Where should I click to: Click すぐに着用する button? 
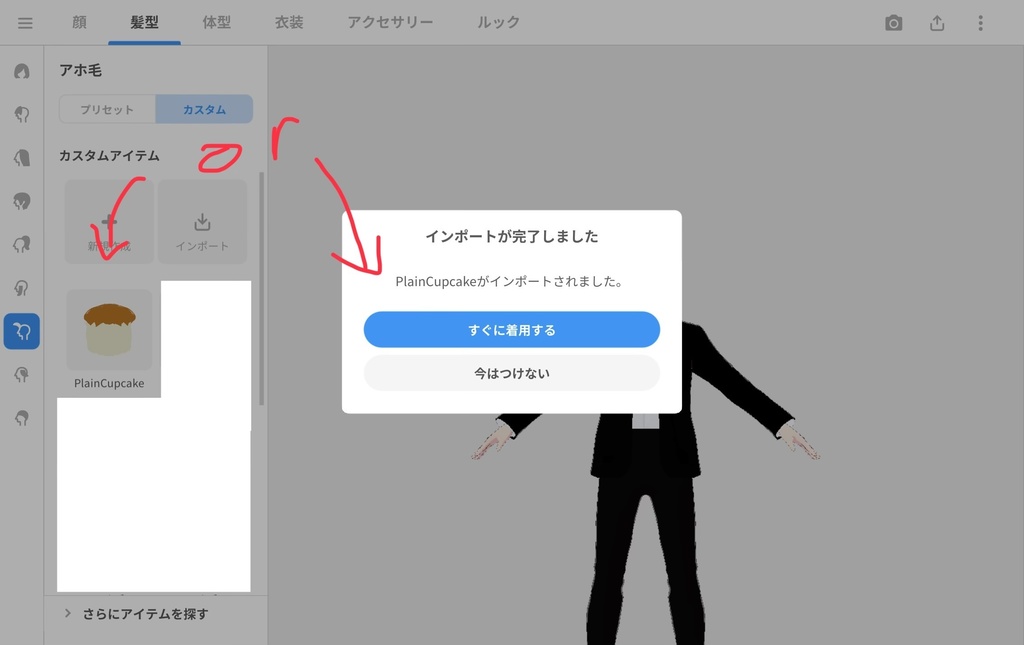pyautogui.click(x=511, y=329)
